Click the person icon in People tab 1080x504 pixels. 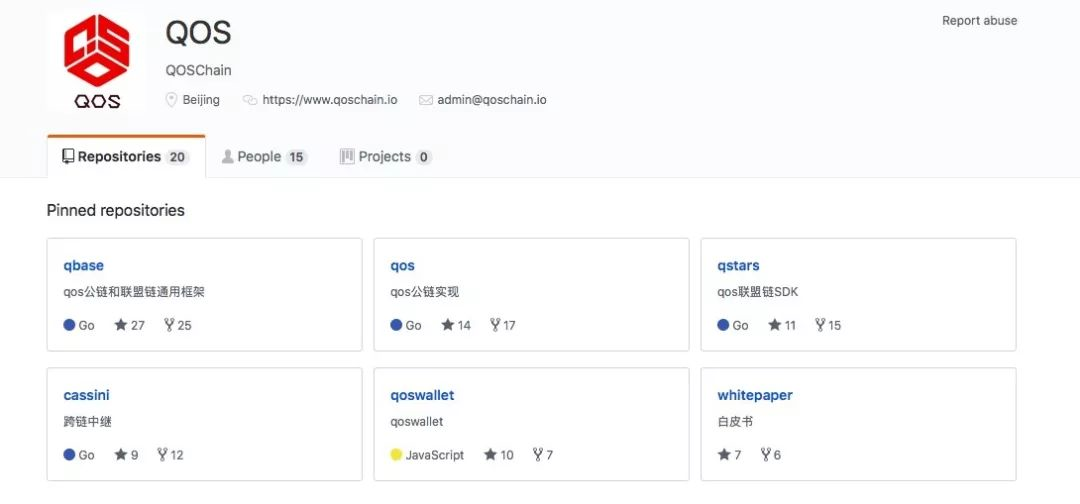tap(227, 157)
